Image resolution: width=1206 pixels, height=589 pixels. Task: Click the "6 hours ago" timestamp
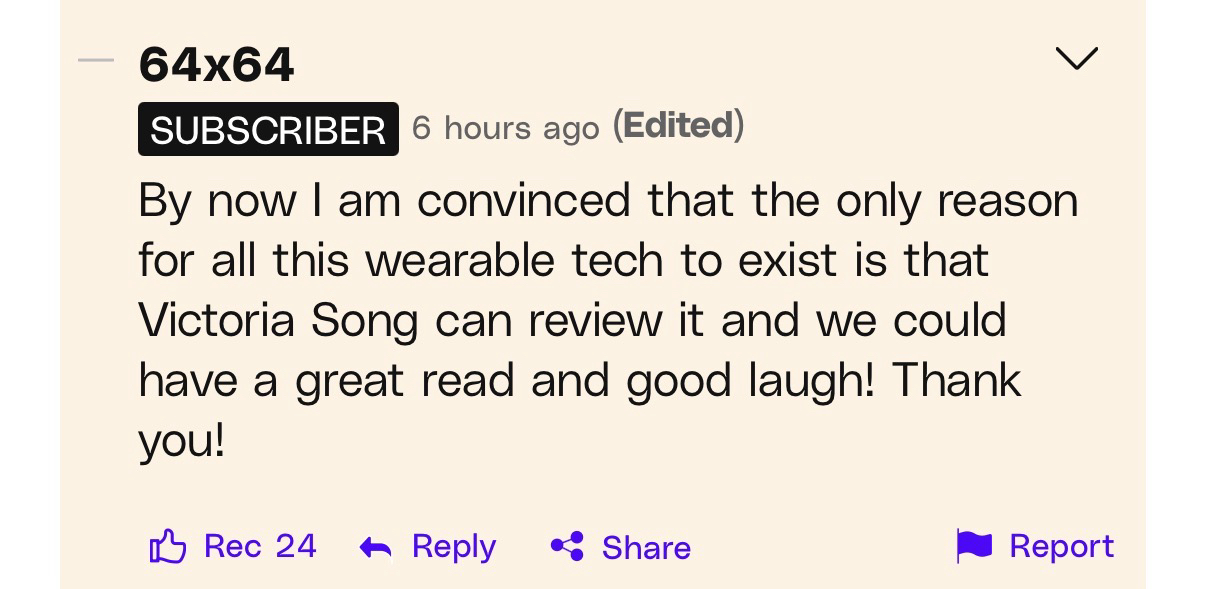(x=505, y=127)
